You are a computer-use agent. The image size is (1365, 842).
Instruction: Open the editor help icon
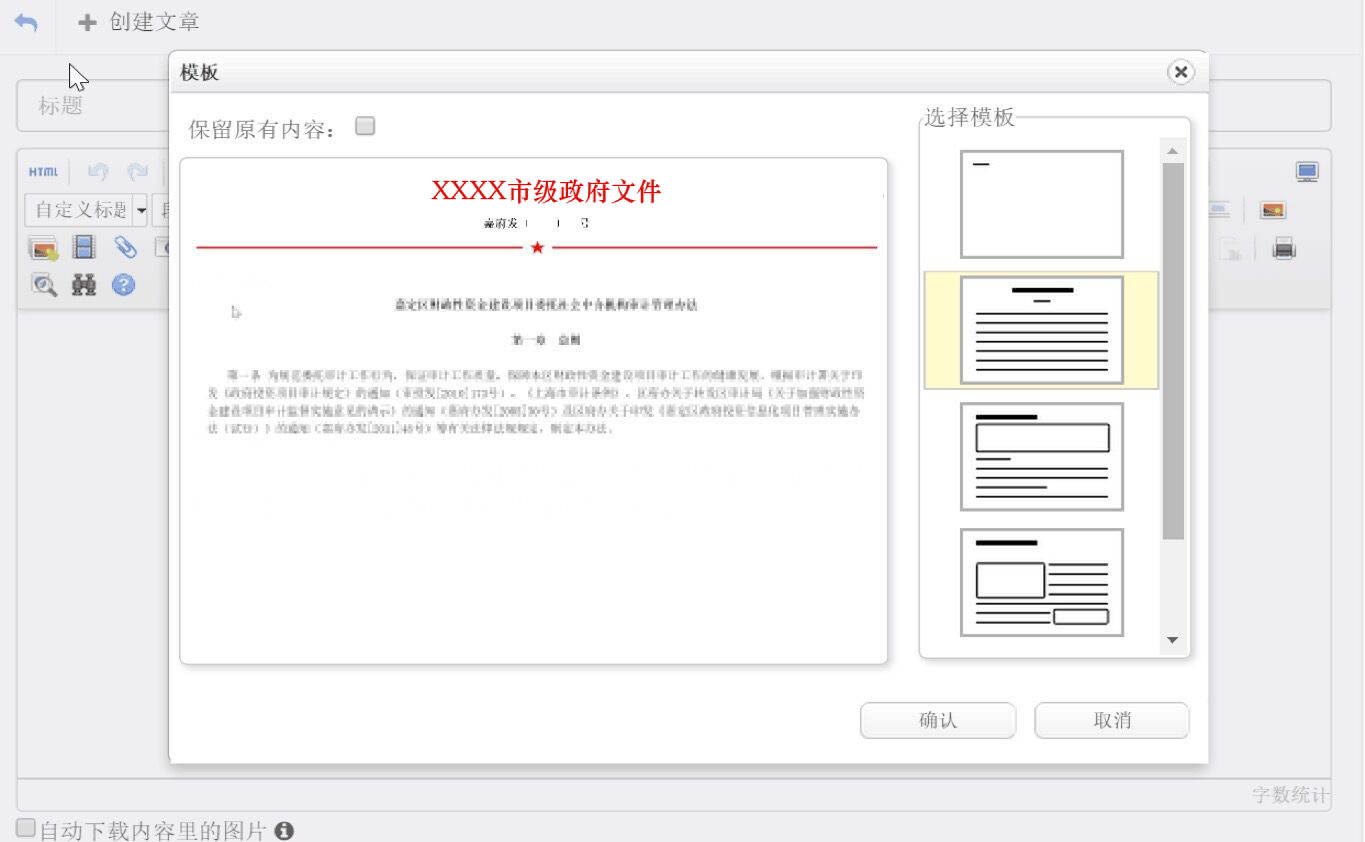tap(123, 285)
